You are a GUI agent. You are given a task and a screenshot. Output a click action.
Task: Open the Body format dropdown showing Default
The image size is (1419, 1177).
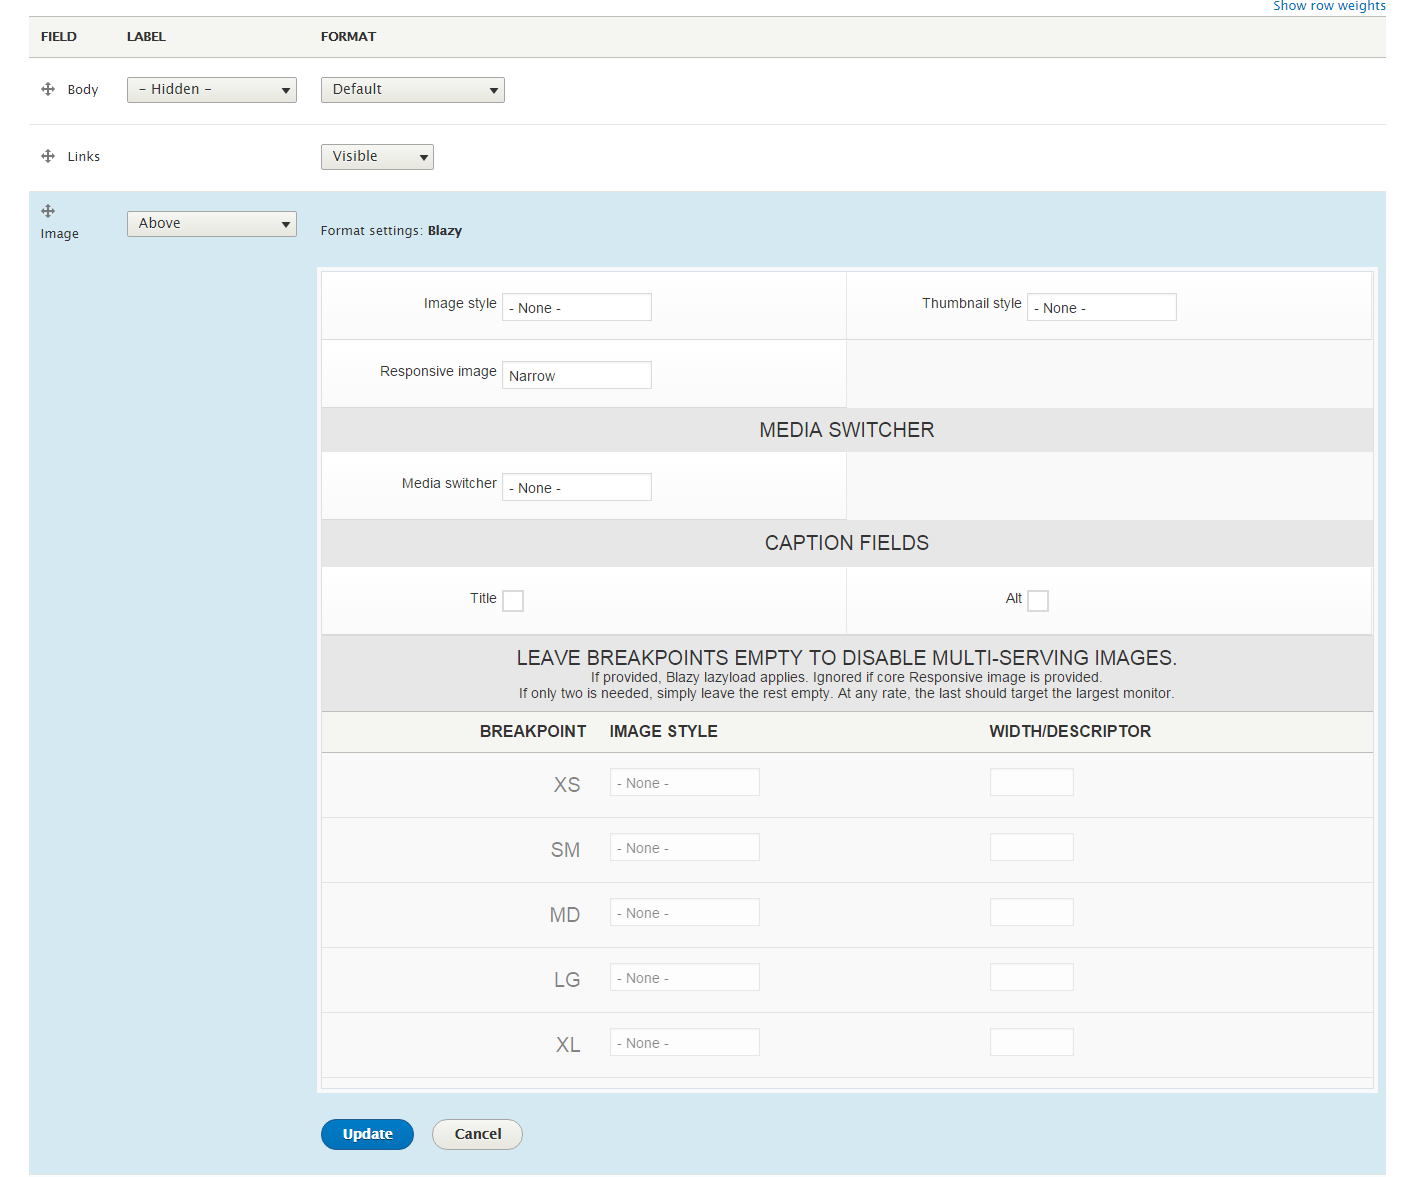[x=412, y=90]
